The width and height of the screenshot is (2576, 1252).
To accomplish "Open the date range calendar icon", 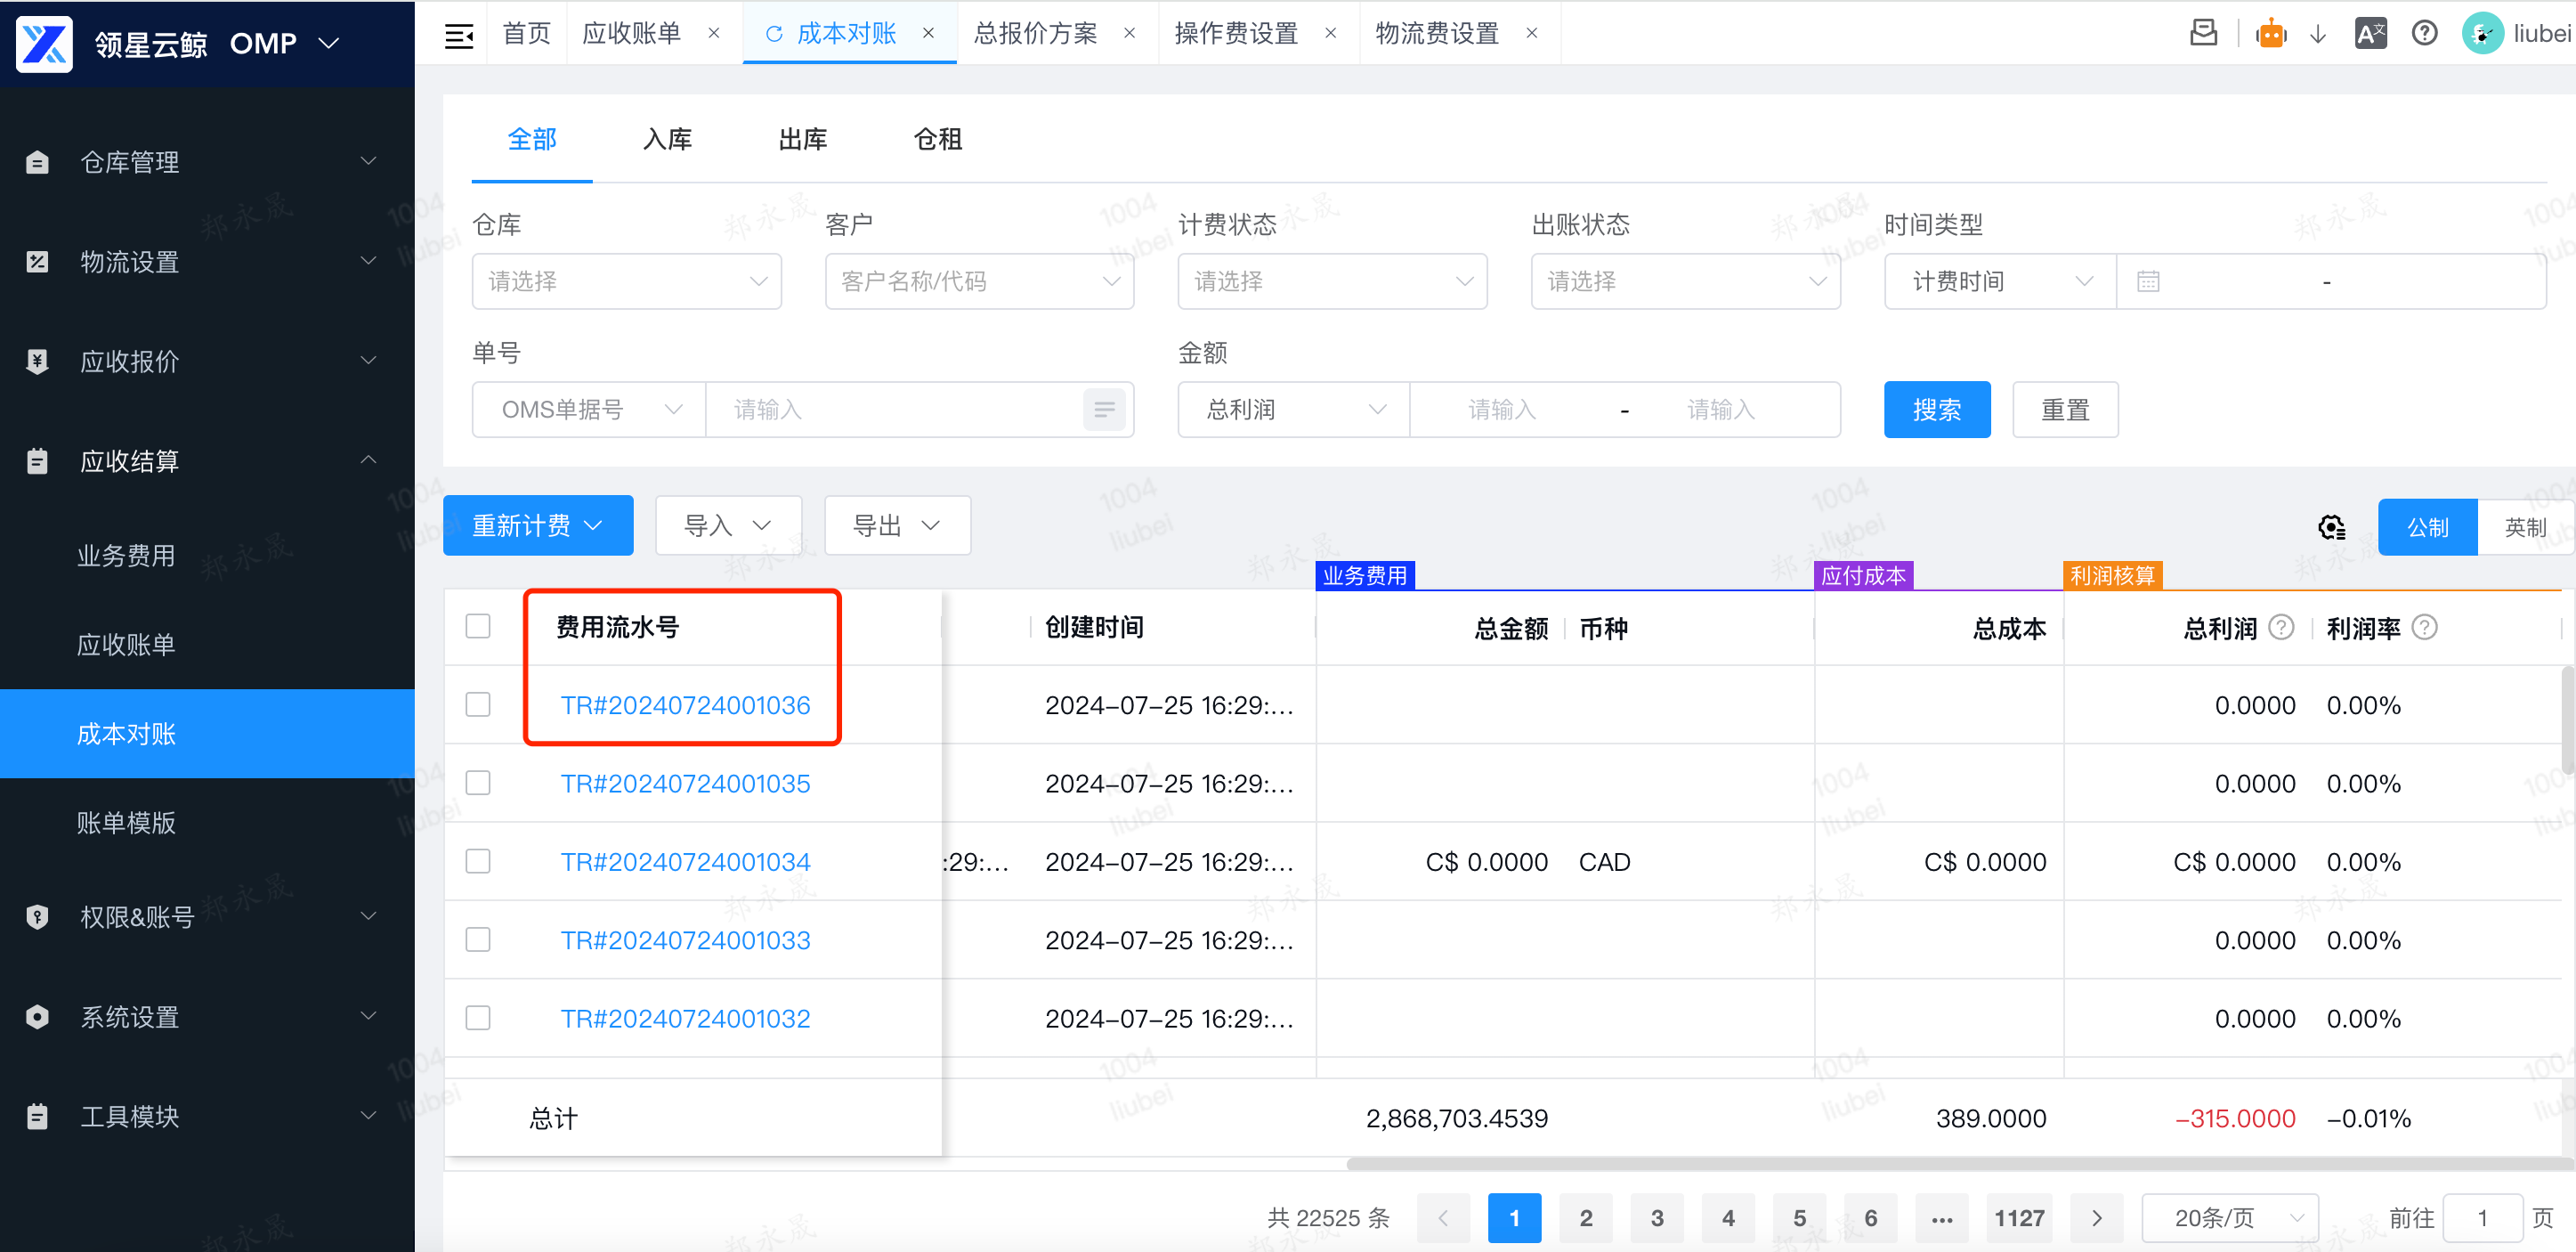I will tap(2148, 282).
